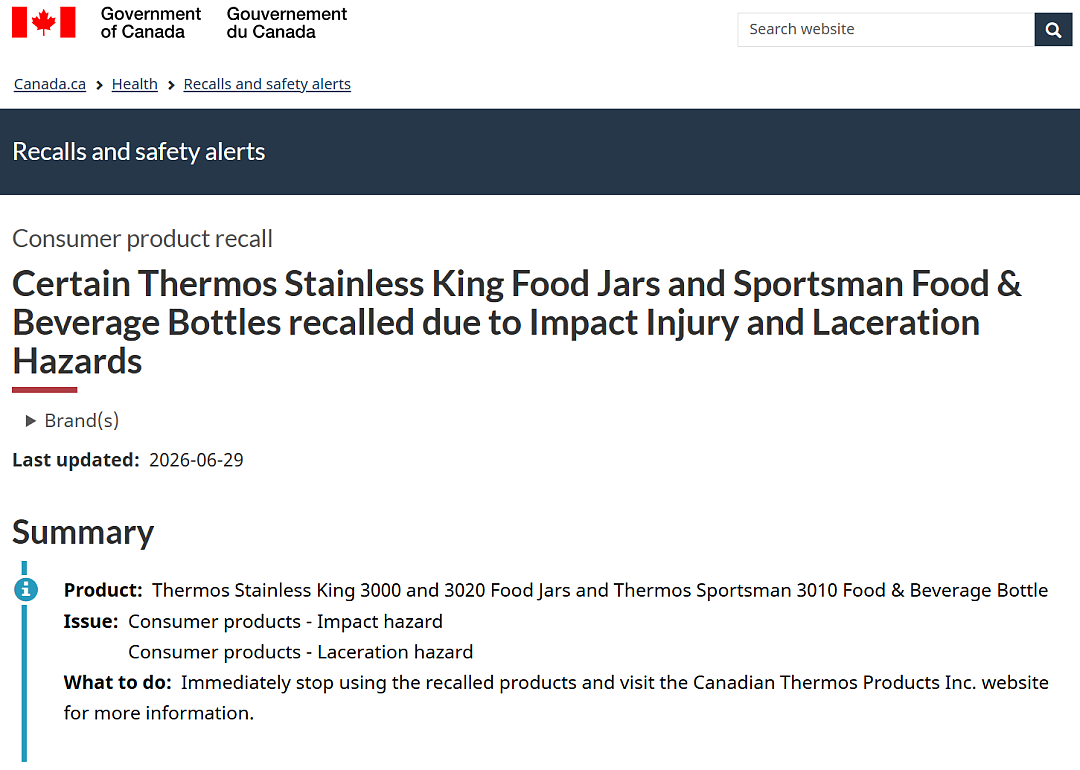The width and height of the screenshot is (1080, 770).
Task: Click the Government of Canada wordmark
Action: (150, 23)
